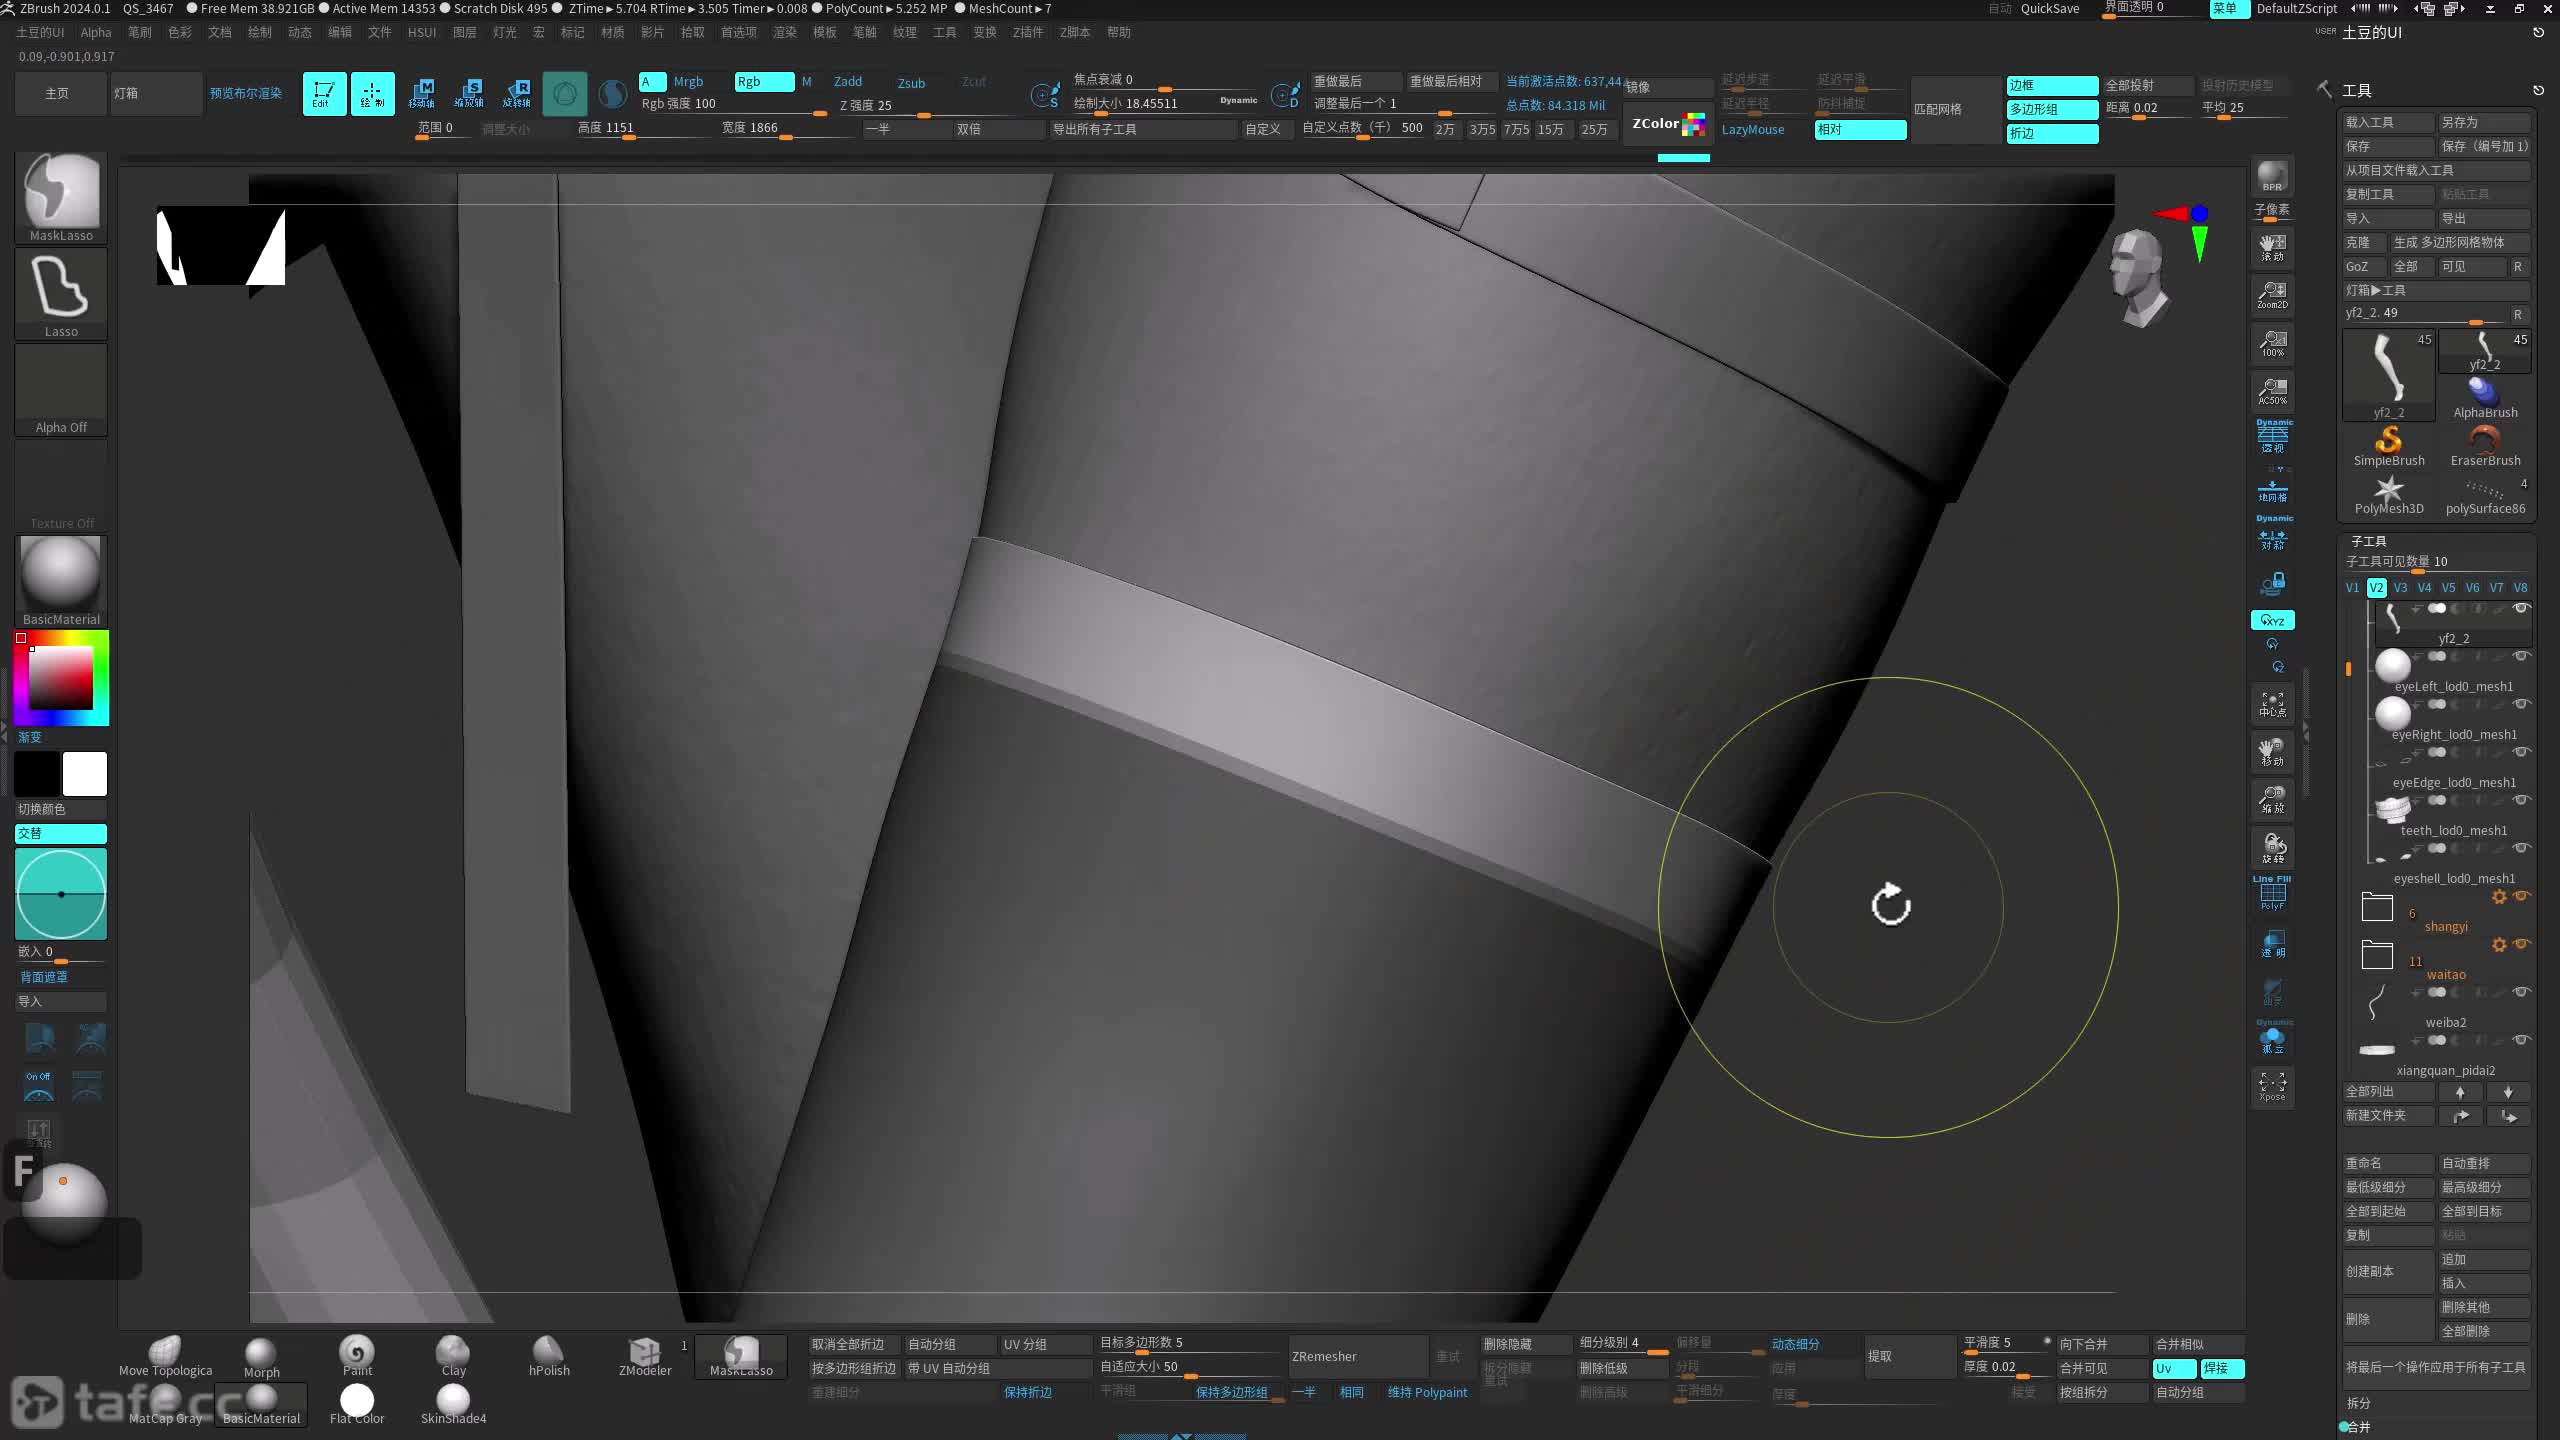Open the BasicMaterial material picker
The image size is (2560, 1440).
click(61, 581)
